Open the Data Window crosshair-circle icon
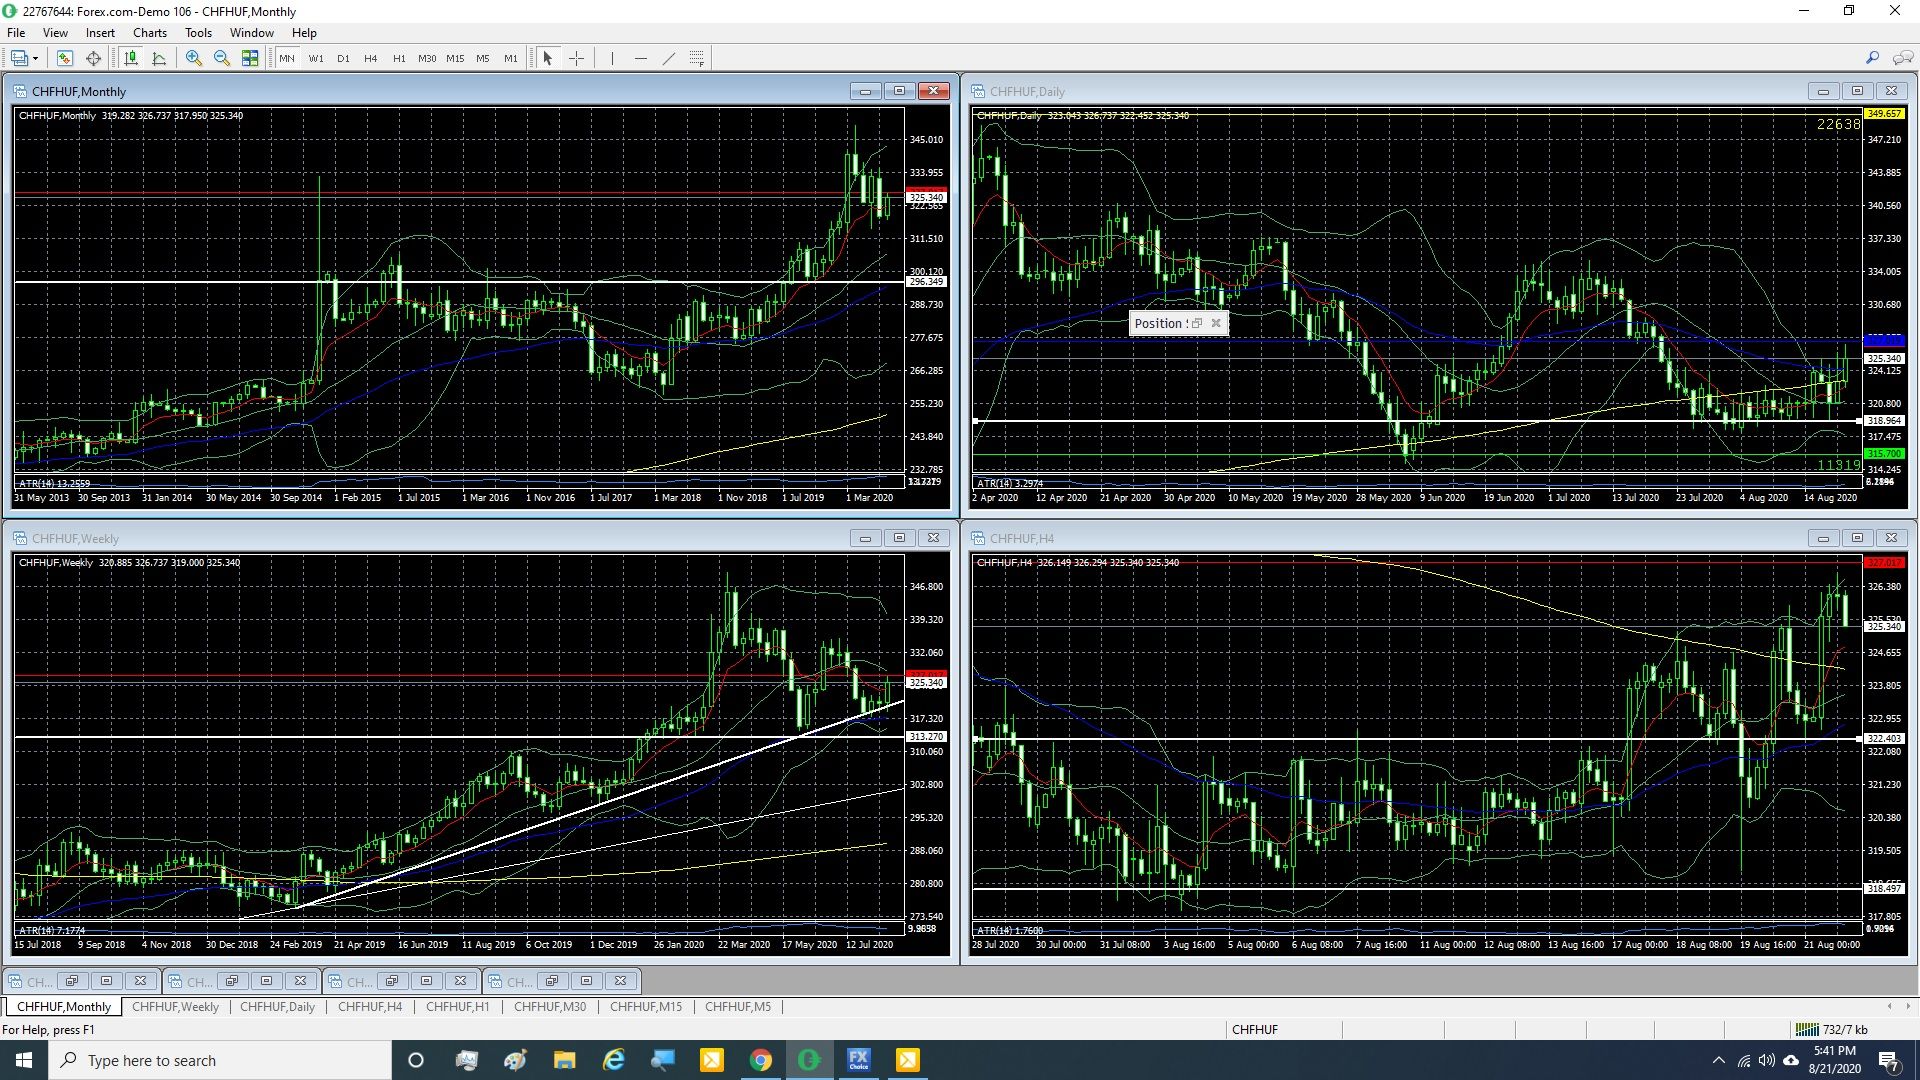This screenshot has height=1080, width=1920. click(x=93, y=58)
